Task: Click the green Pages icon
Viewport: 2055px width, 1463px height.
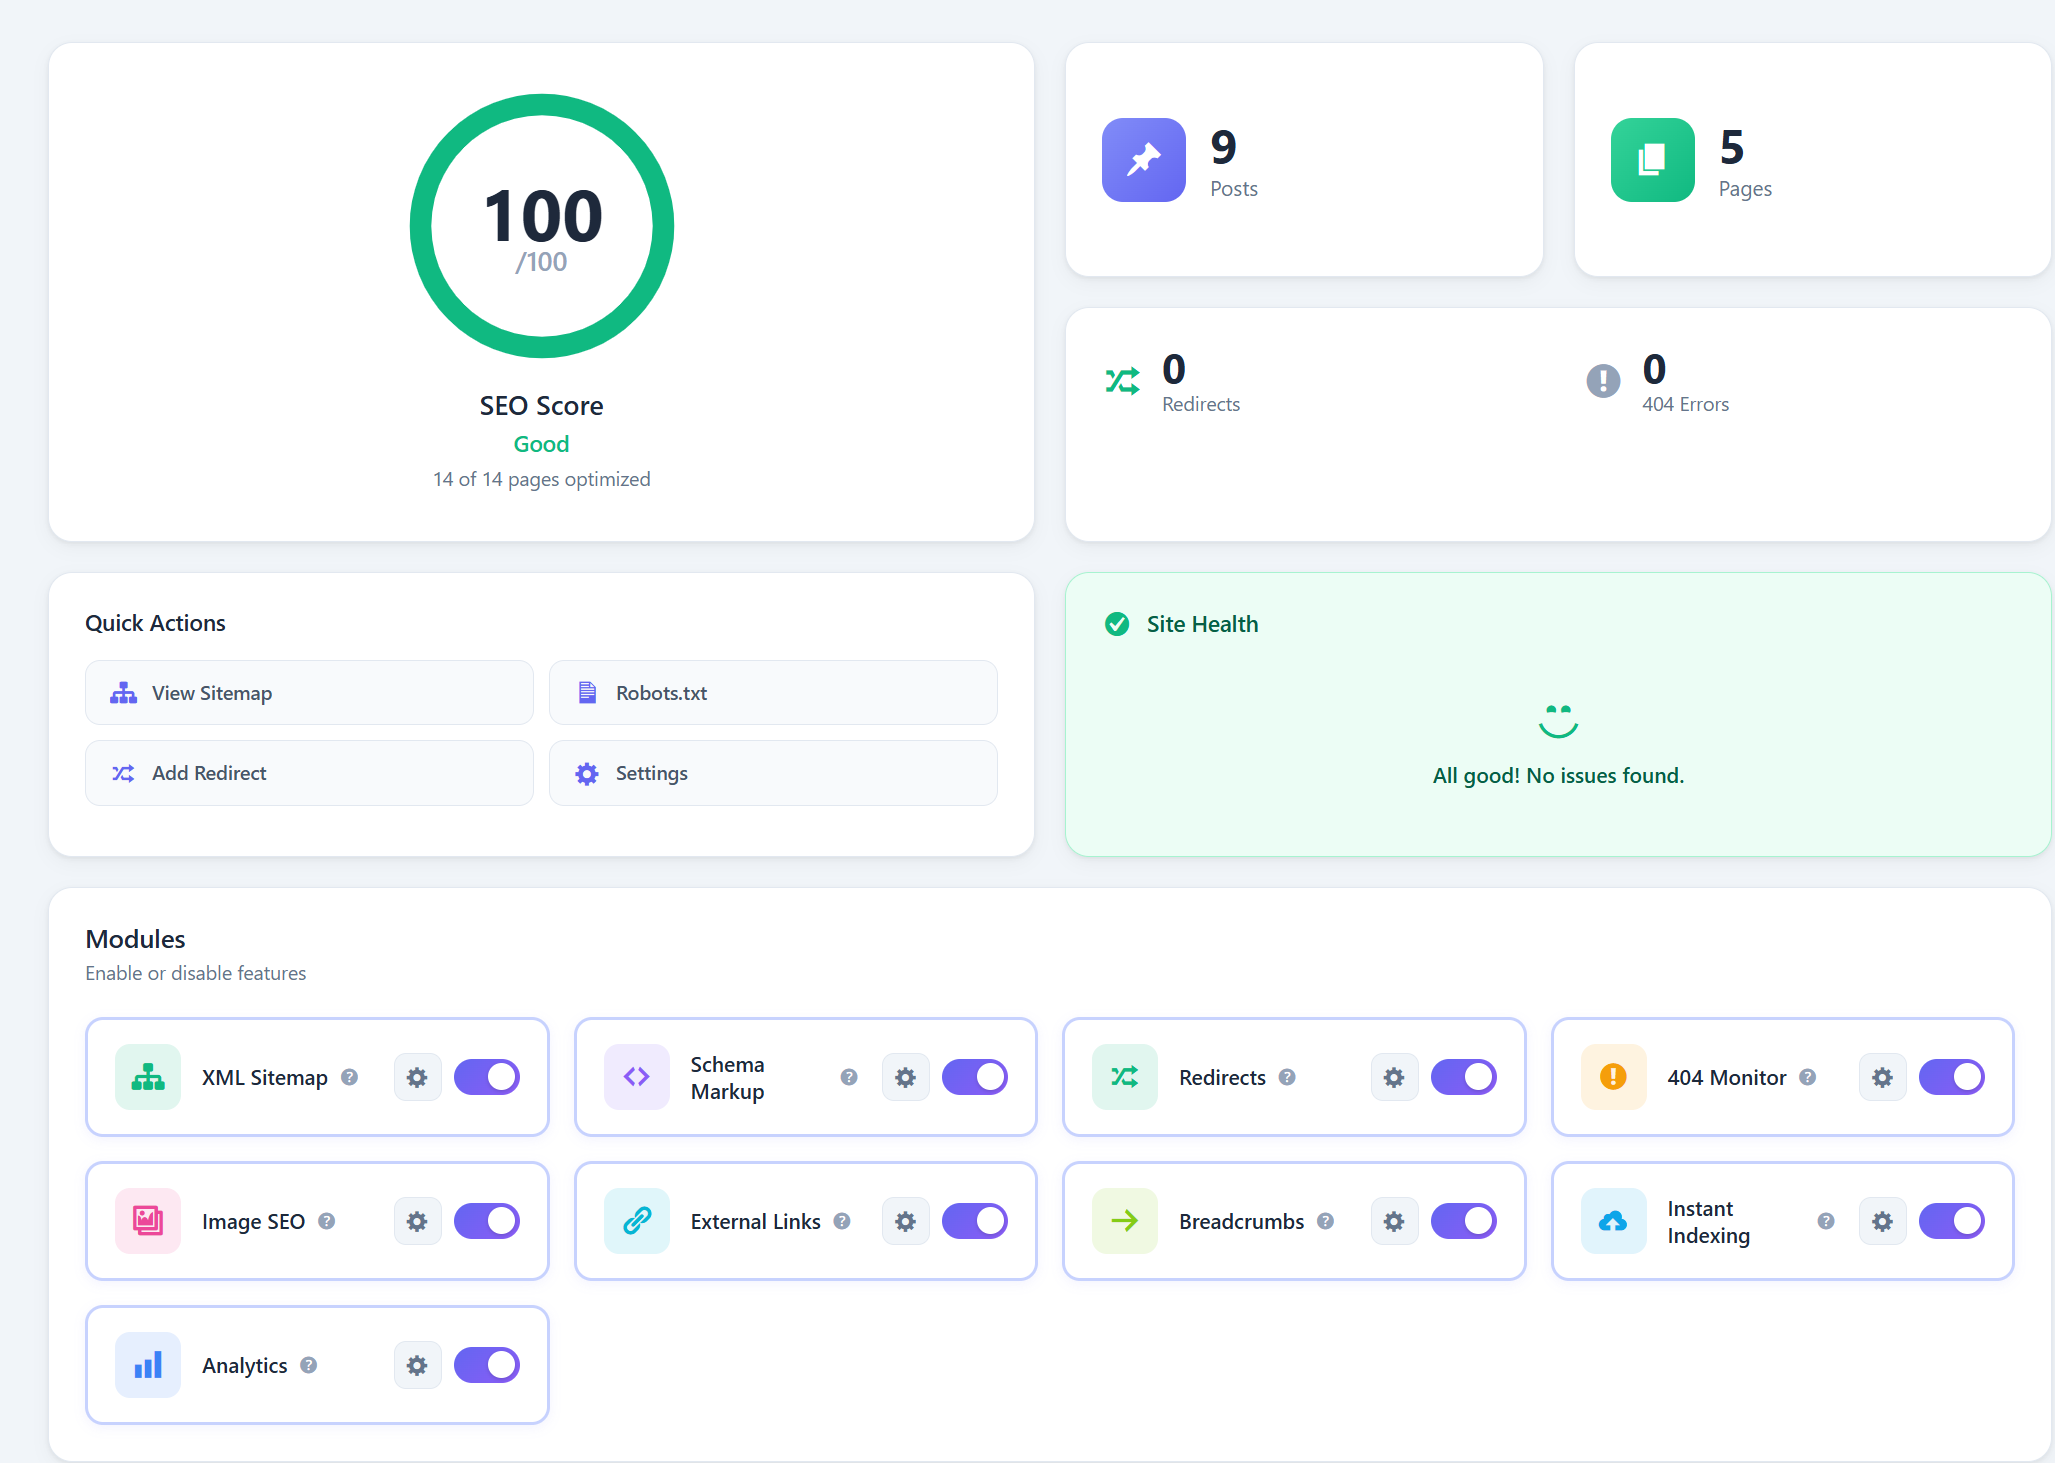Action: click(x=1652, y=160)
